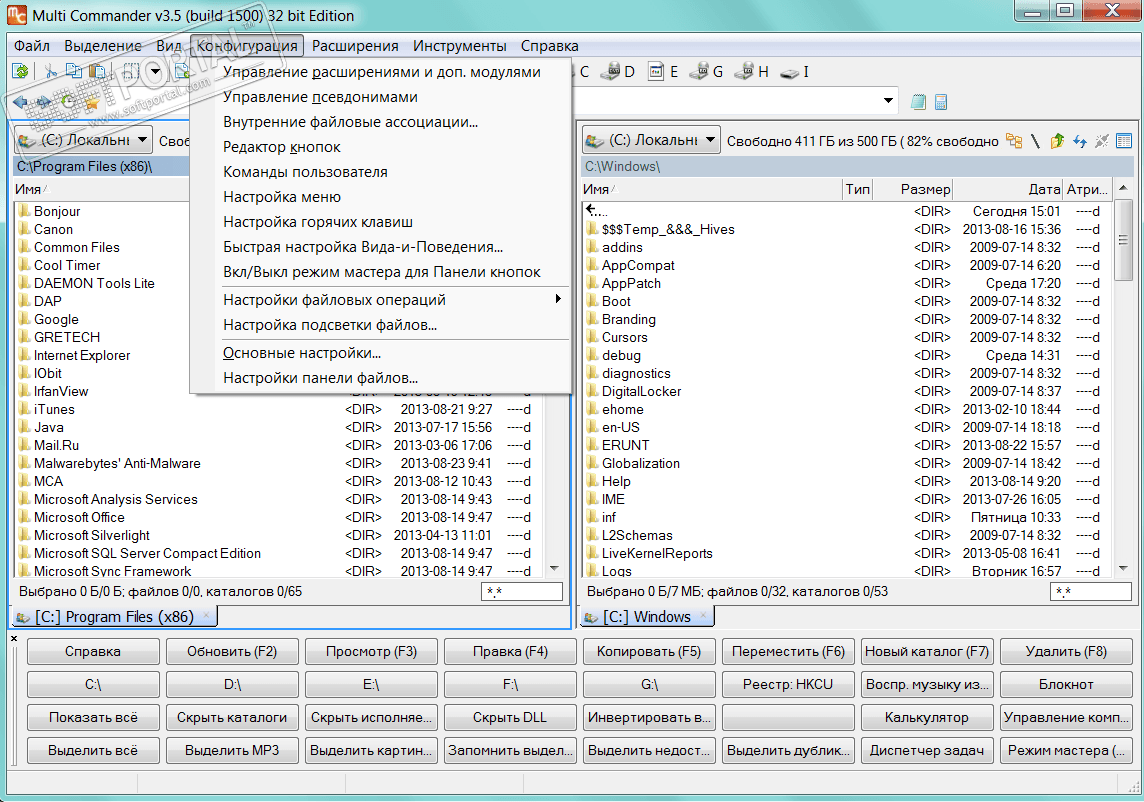Open the calculator icon beside the command line

[x=940, y=102]
